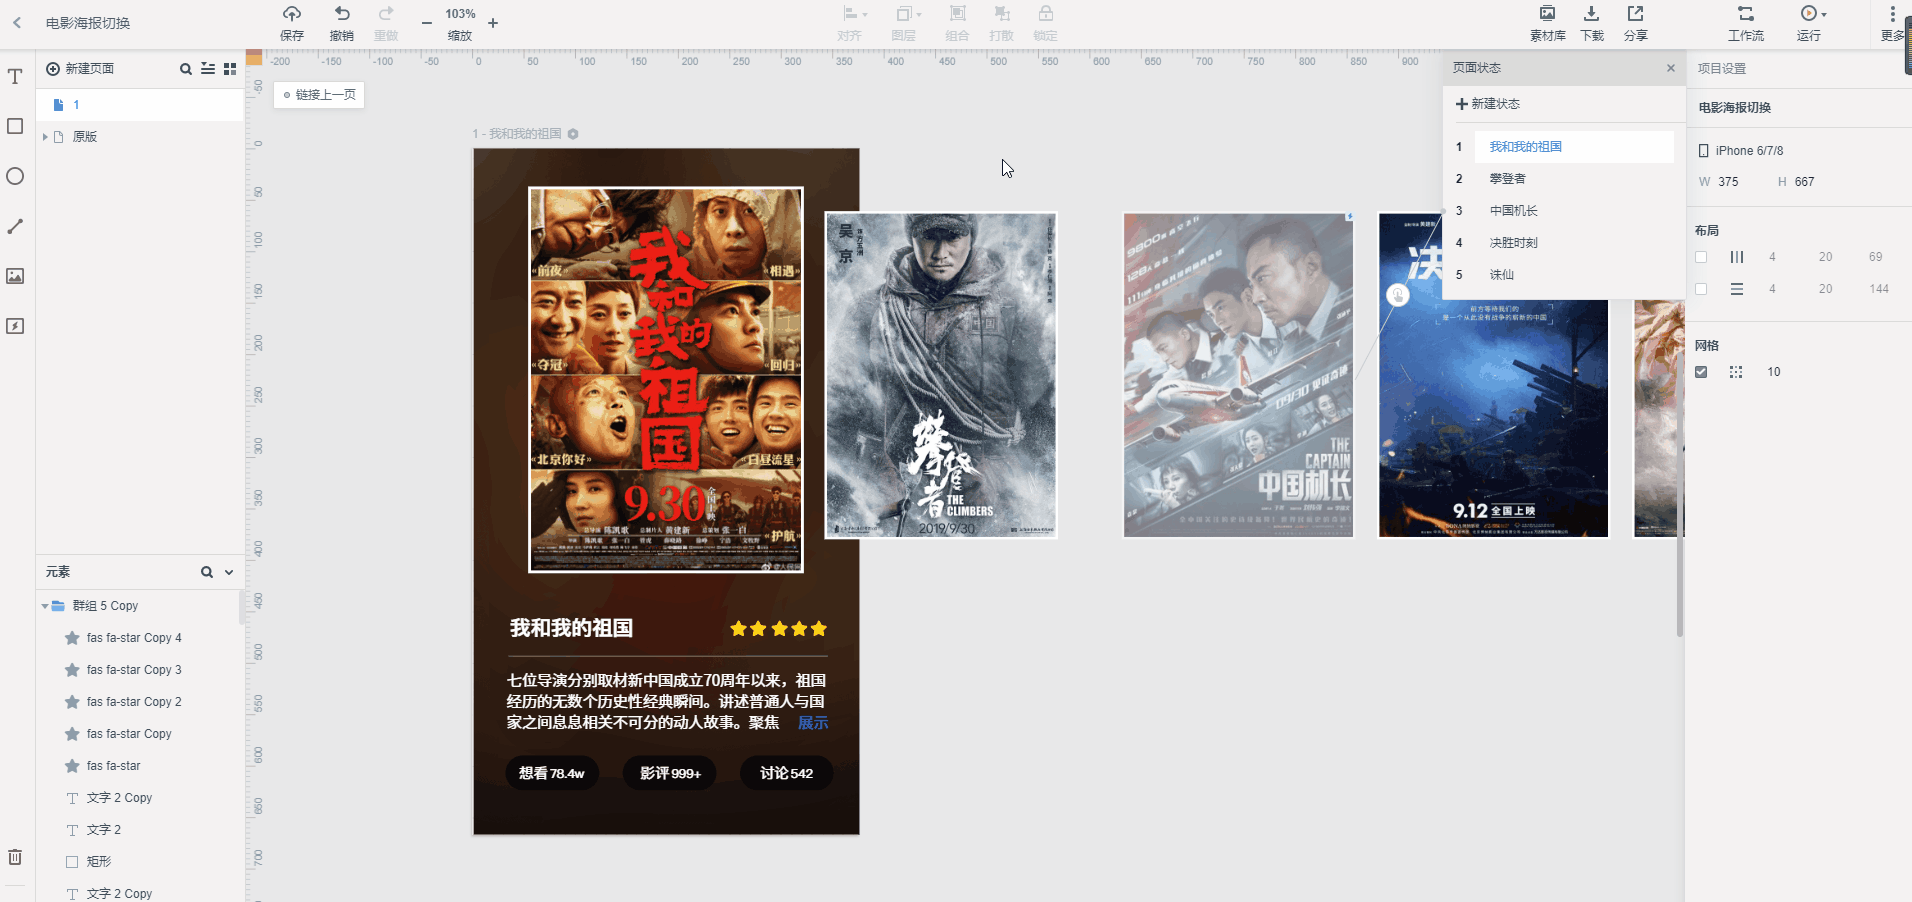Click the trash delete icon in sidebar
Screen dimensions: 1912x902
tap(15, 857)
